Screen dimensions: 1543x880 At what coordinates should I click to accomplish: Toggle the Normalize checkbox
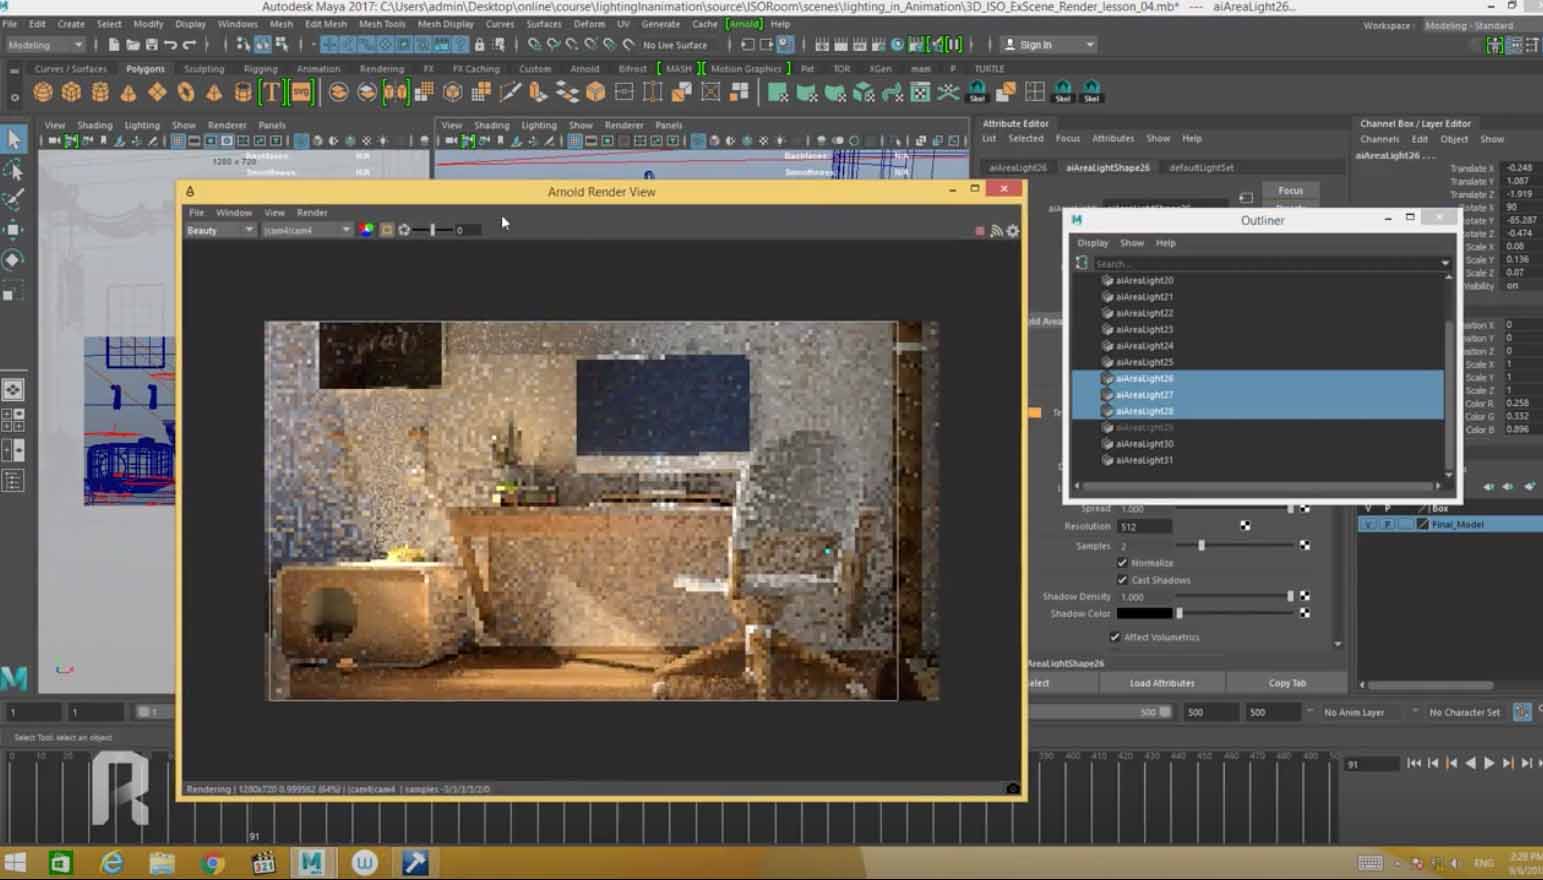[x=1122, y=563]
